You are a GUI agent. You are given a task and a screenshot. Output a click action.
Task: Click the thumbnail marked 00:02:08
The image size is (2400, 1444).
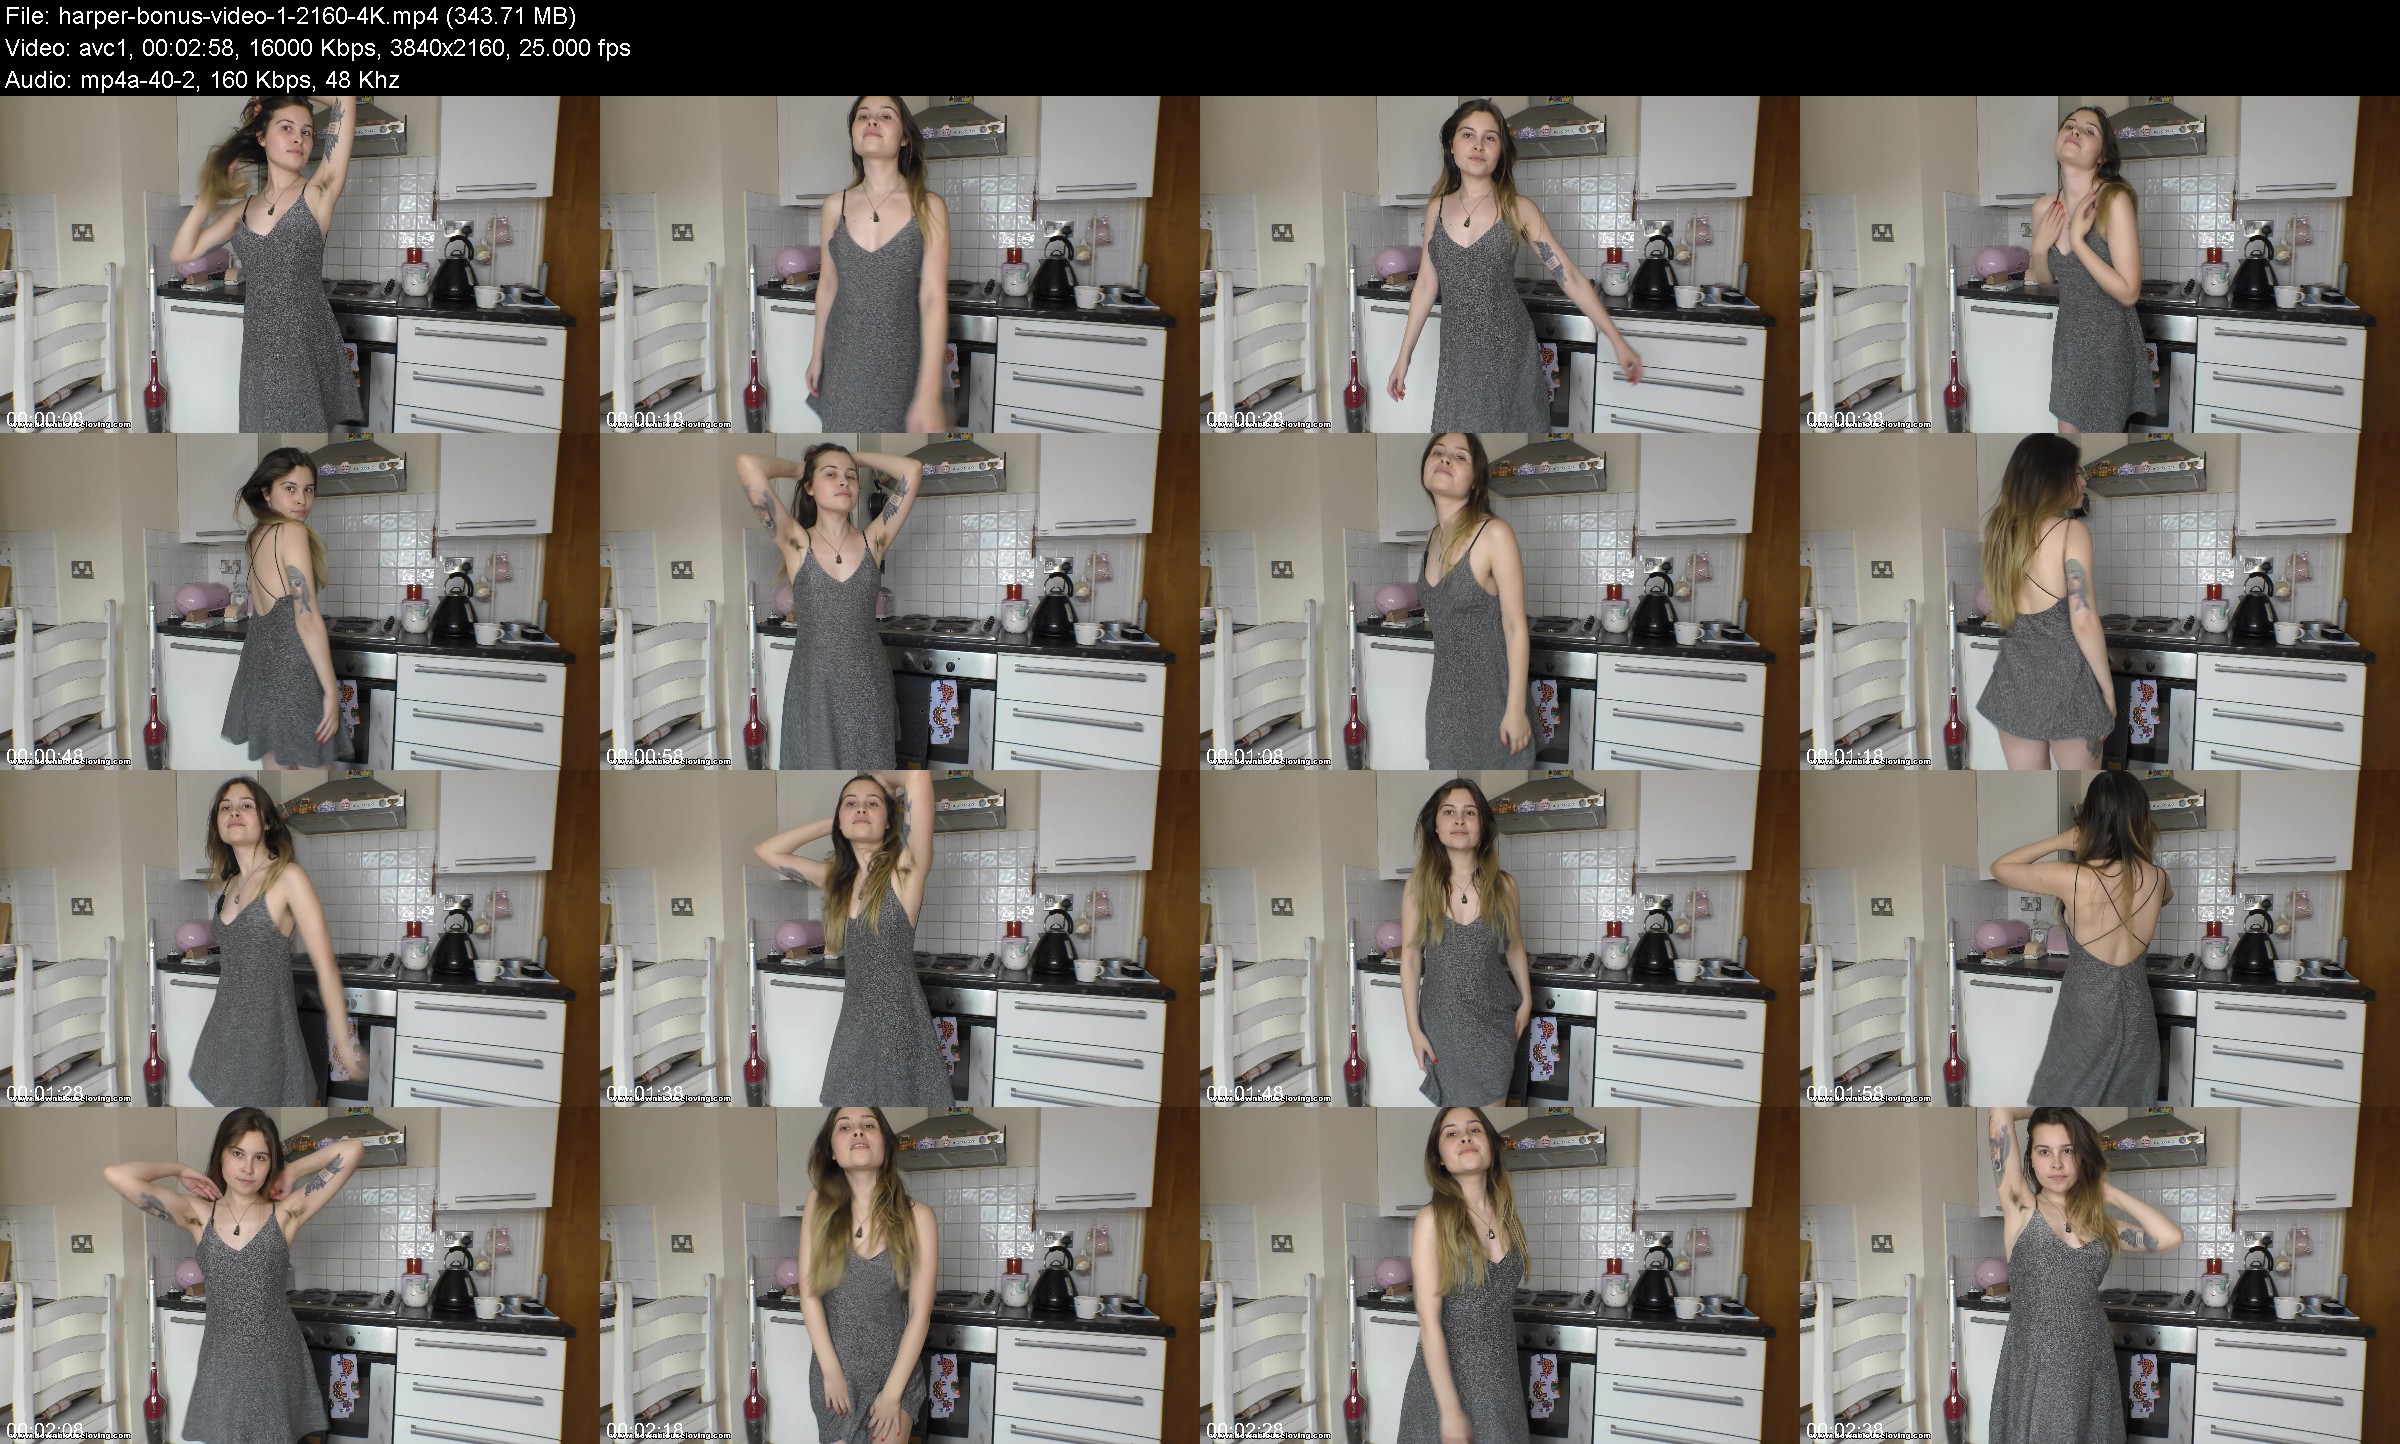click(x=299, y=1275)
